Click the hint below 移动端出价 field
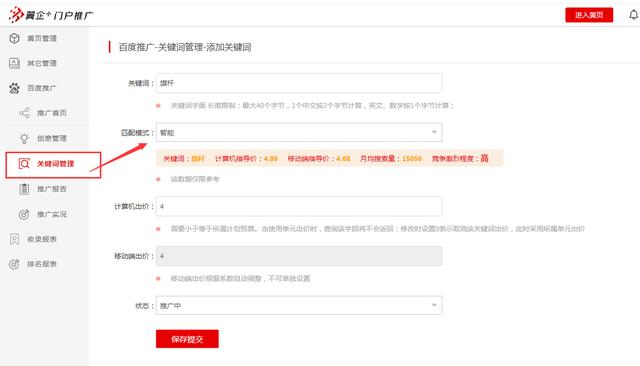The width and height of the screenshot is (640, 366). click(240, 279)
